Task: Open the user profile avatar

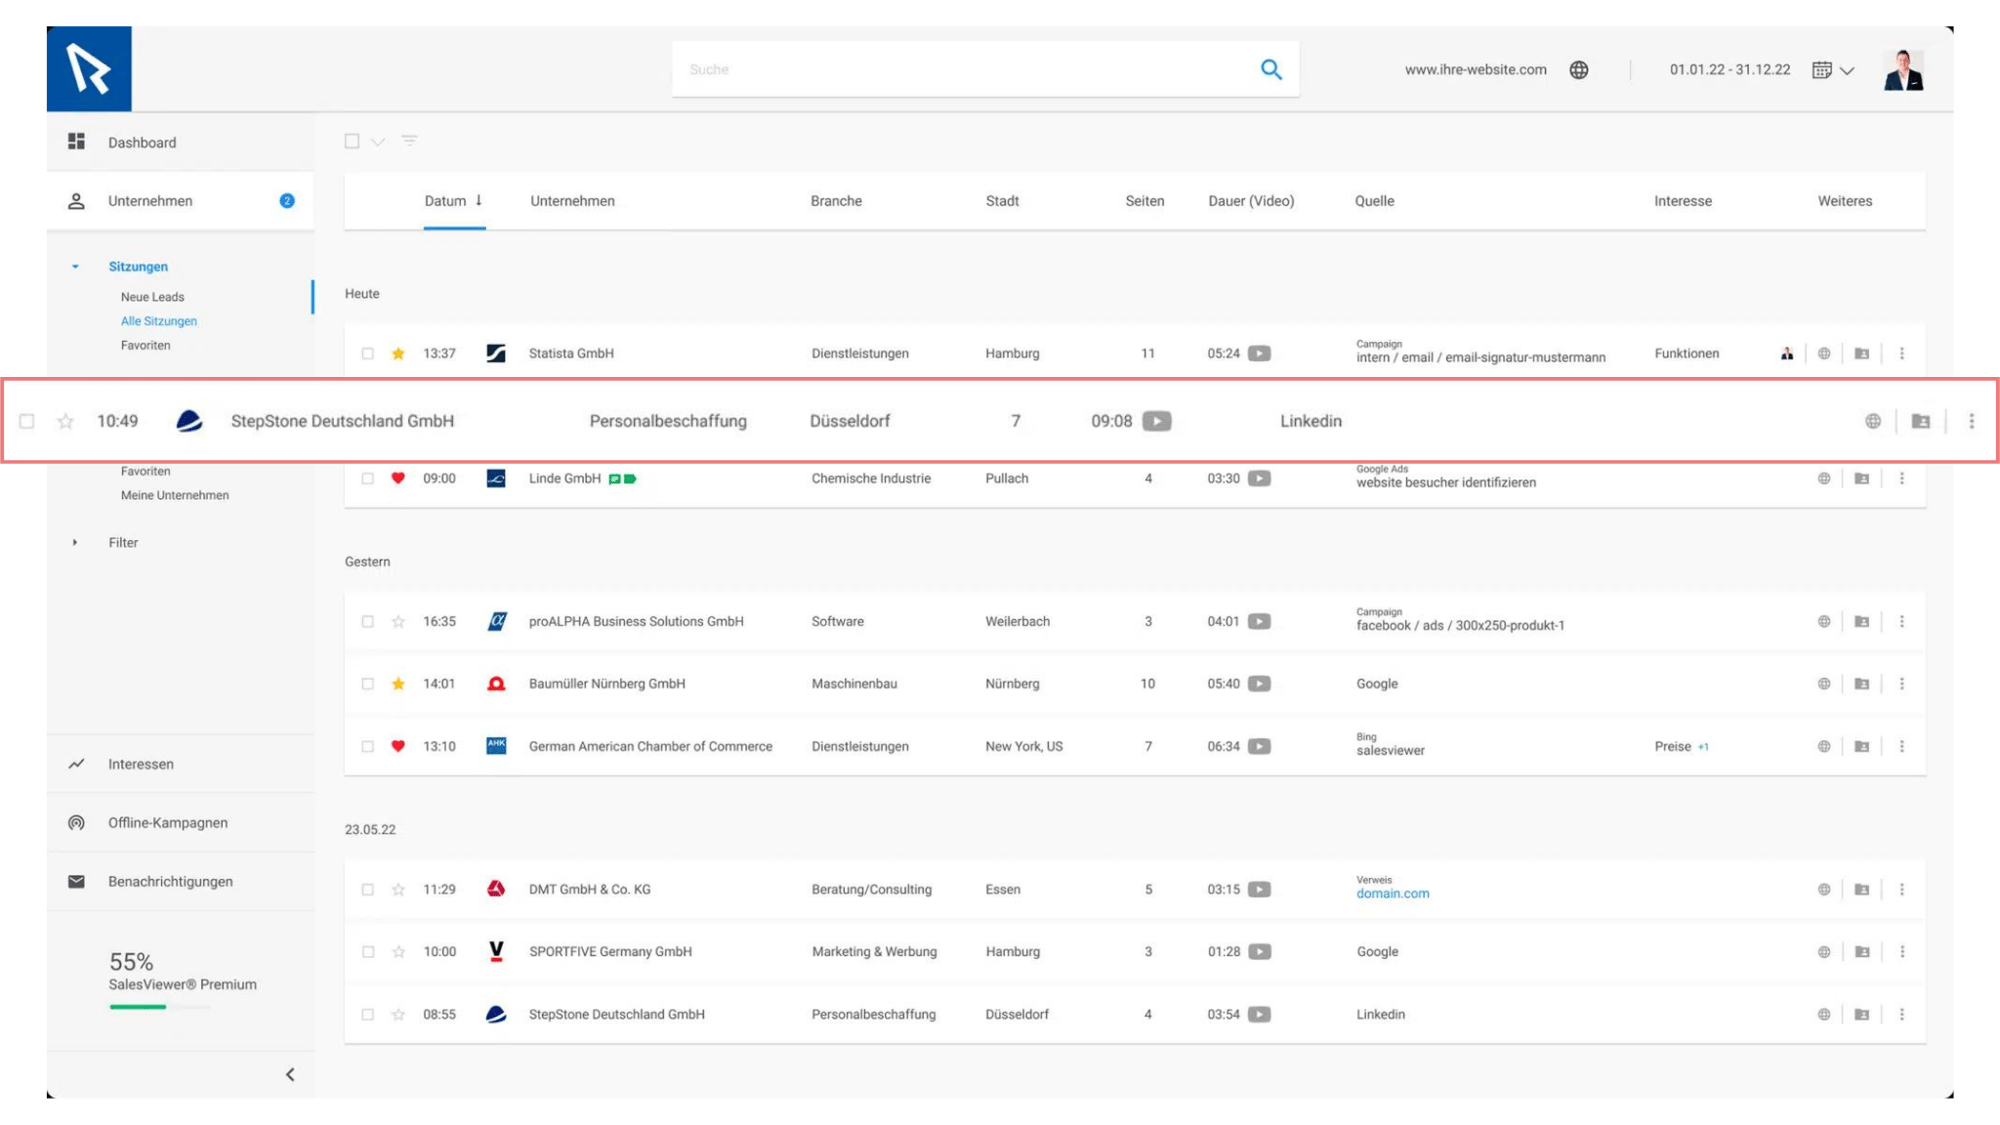Action: pyautogui.click(x=1903, y=70)
